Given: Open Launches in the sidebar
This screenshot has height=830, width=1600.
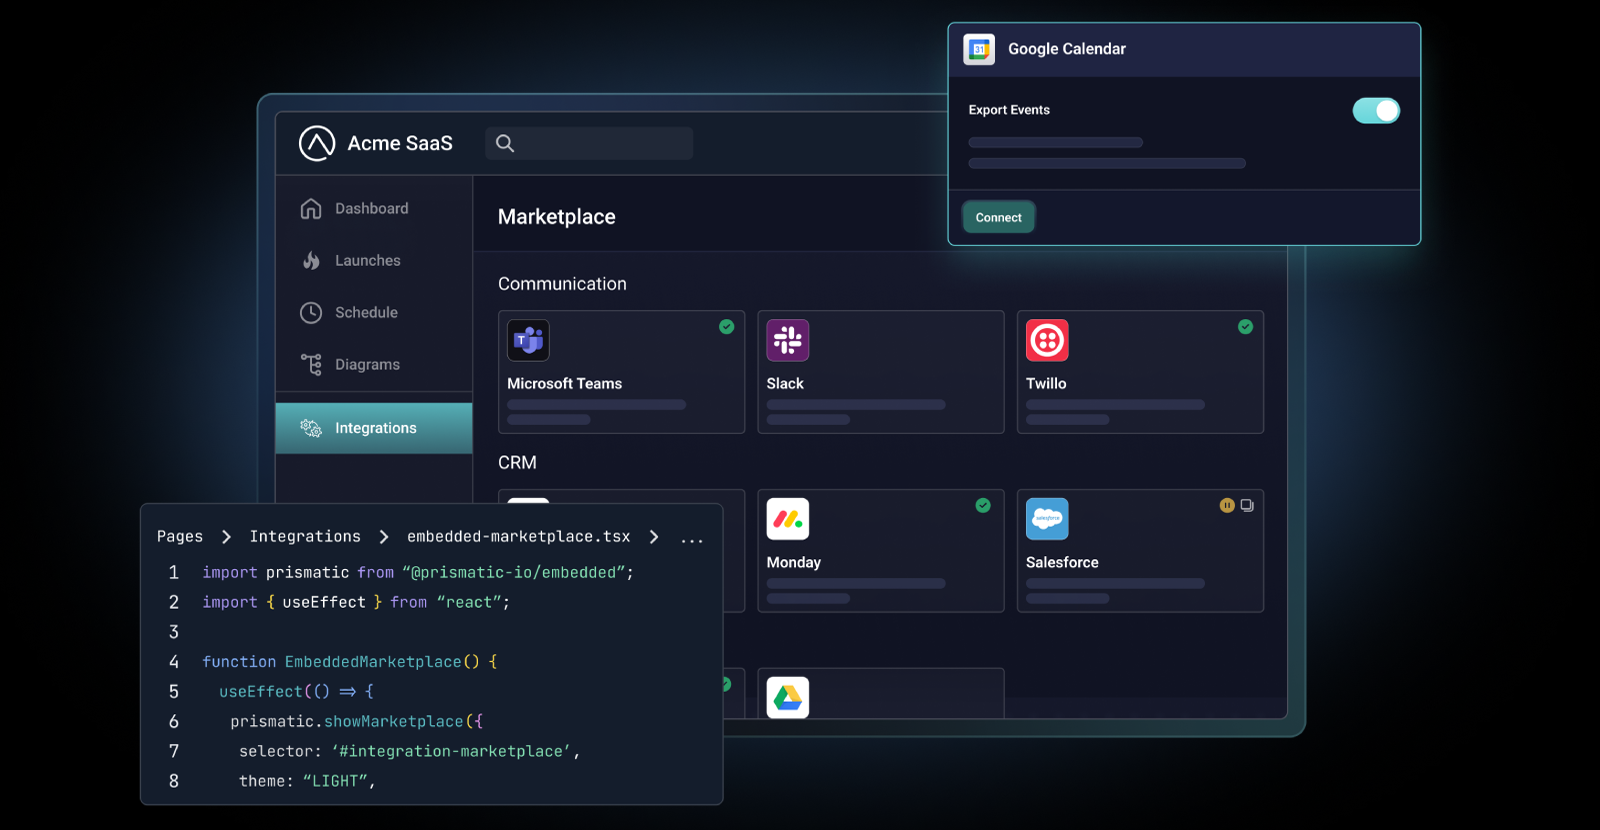Looking at the screenshot, I should tap(374, 260).
